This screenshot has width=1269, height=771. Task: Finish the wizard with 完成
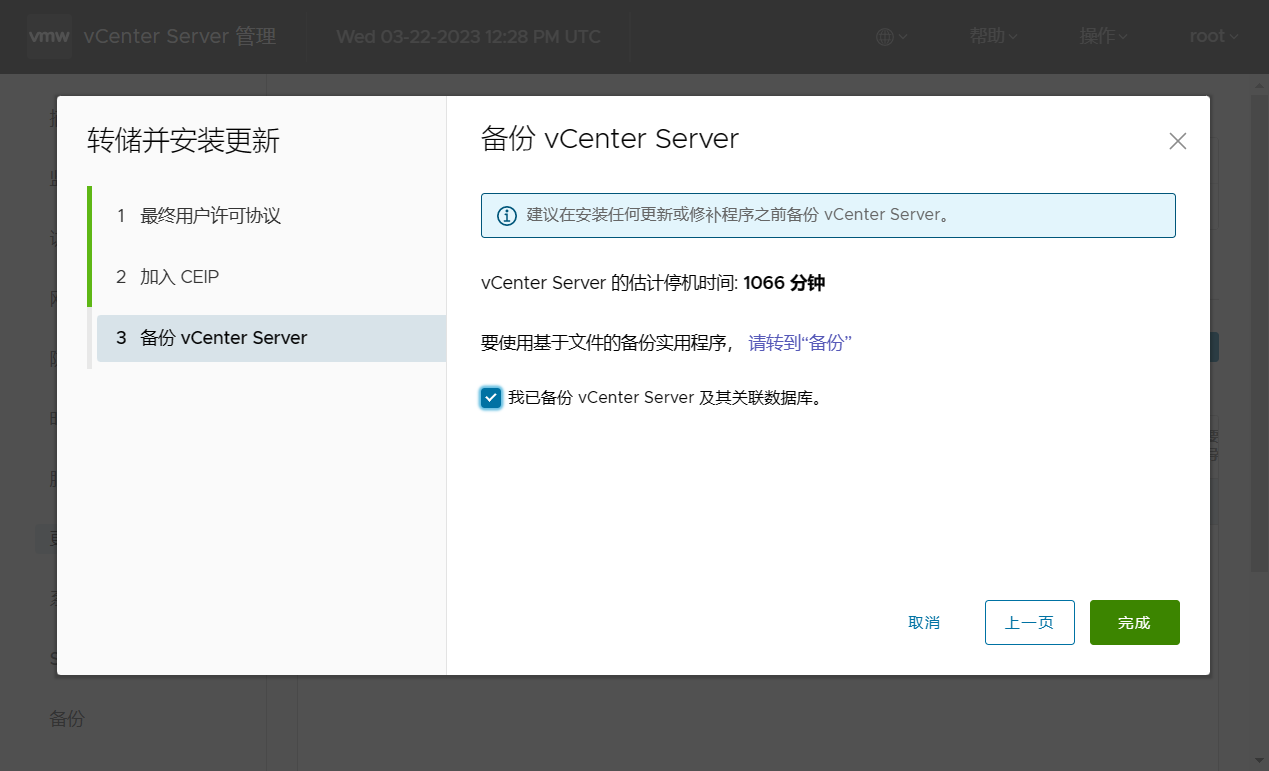click(x=1135, y=623)
